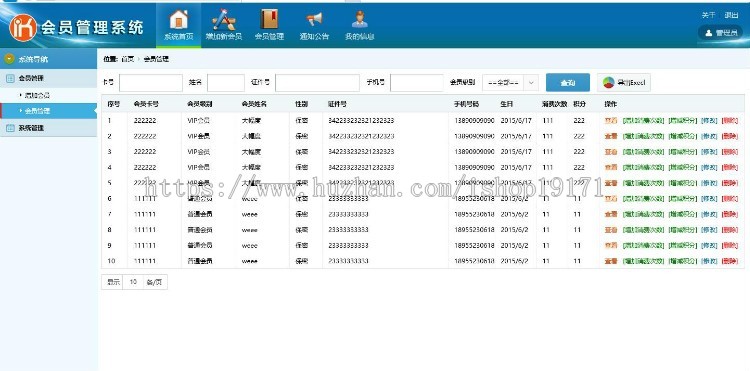Click 删除 in row 1
Viewport: 750px width, 371px height.
(730, 120)
